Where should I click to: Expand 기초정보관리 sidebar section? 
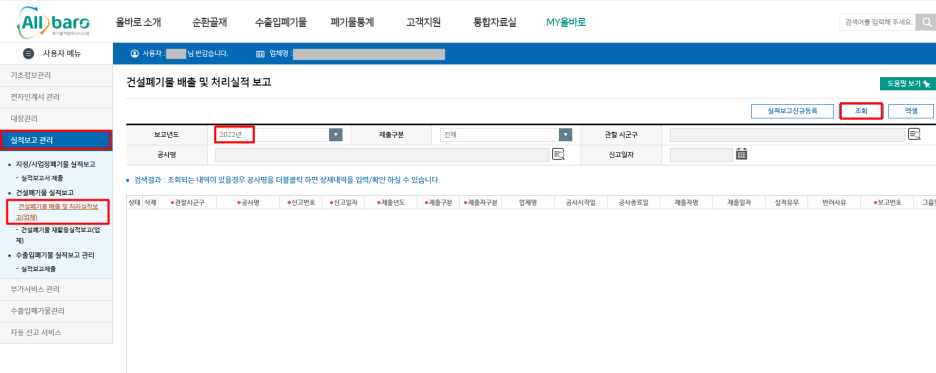tap(56, 76)
